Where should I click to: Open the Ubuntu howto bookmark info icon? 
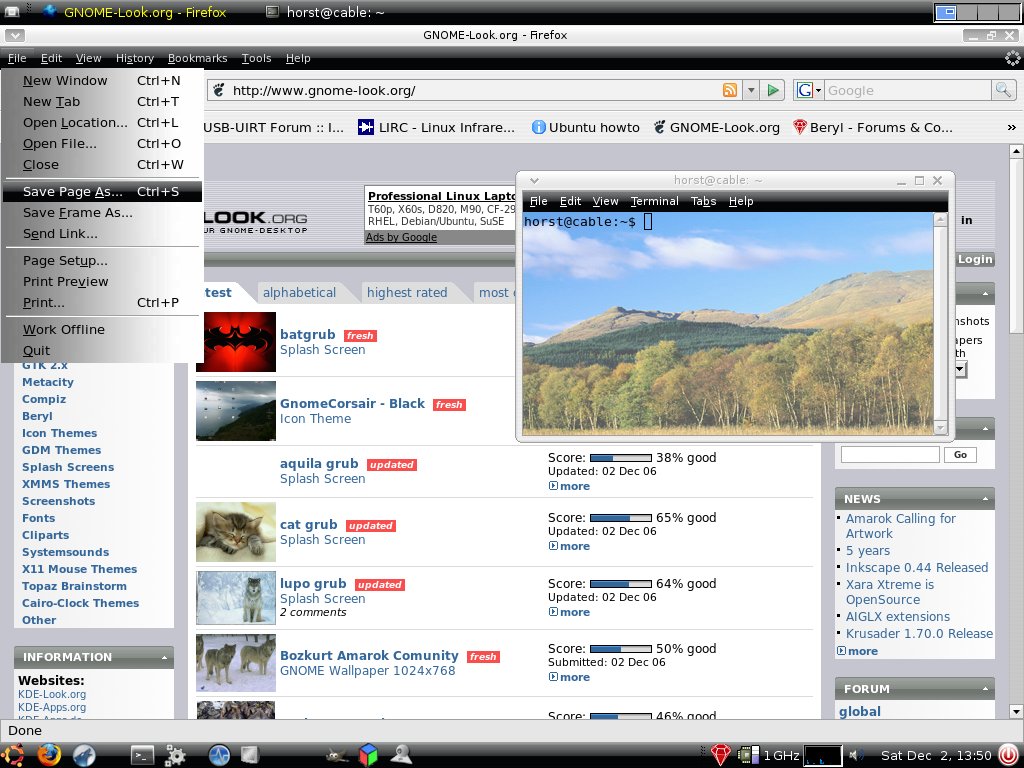point(538,127)
